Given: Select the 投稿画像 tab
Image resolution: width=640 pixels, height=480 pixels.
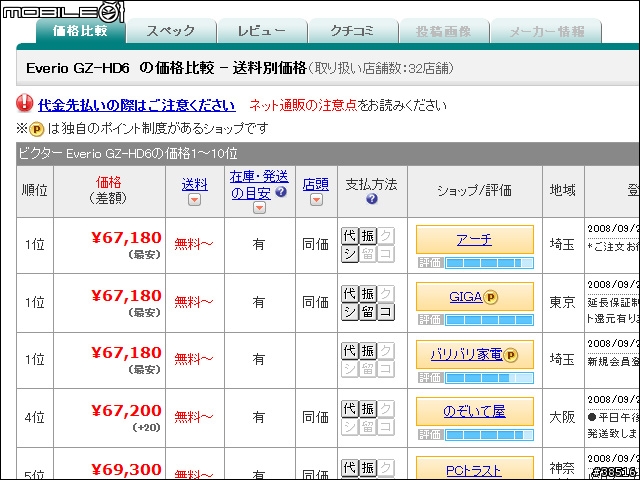Looking at the screenshot, I should point(443,31).
